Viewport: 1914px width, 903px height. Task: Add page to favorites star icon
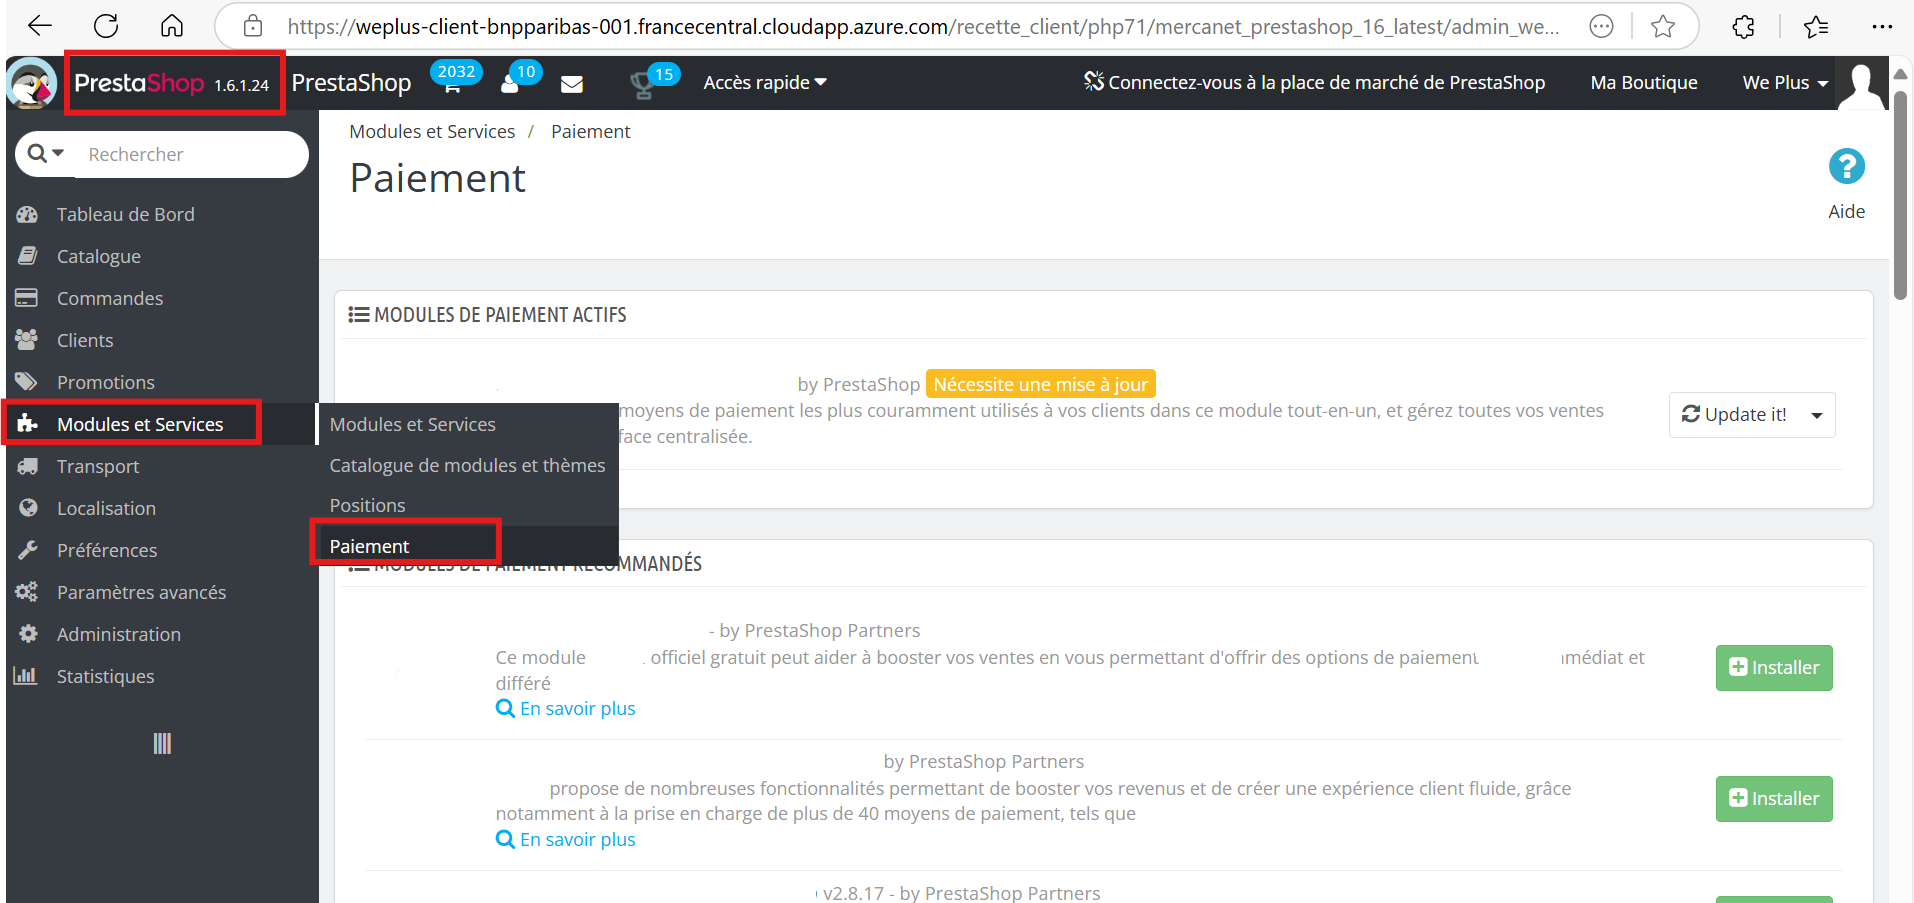coord(1663,26)
